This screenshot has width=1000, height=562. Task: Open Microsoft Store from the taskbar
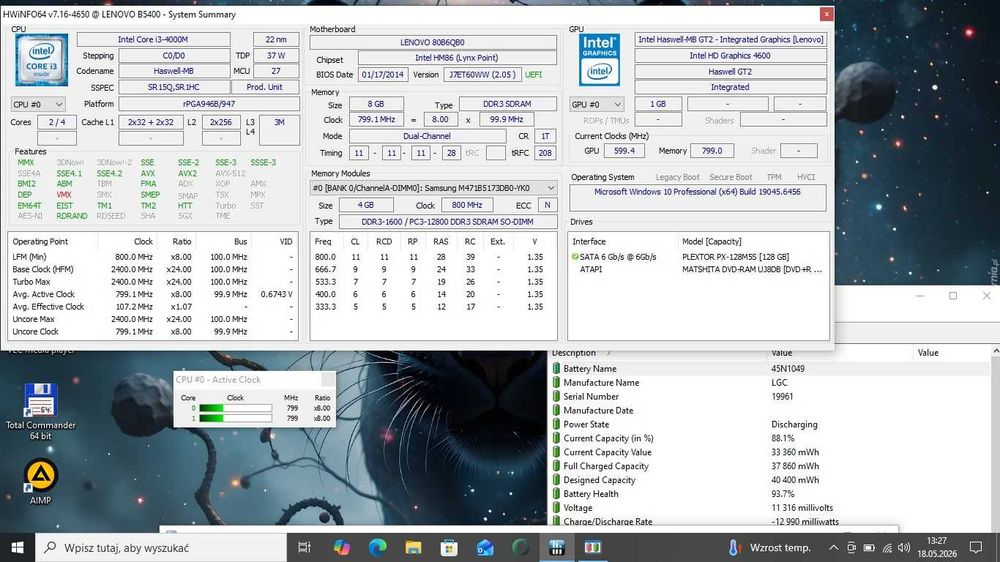point(449,547)
